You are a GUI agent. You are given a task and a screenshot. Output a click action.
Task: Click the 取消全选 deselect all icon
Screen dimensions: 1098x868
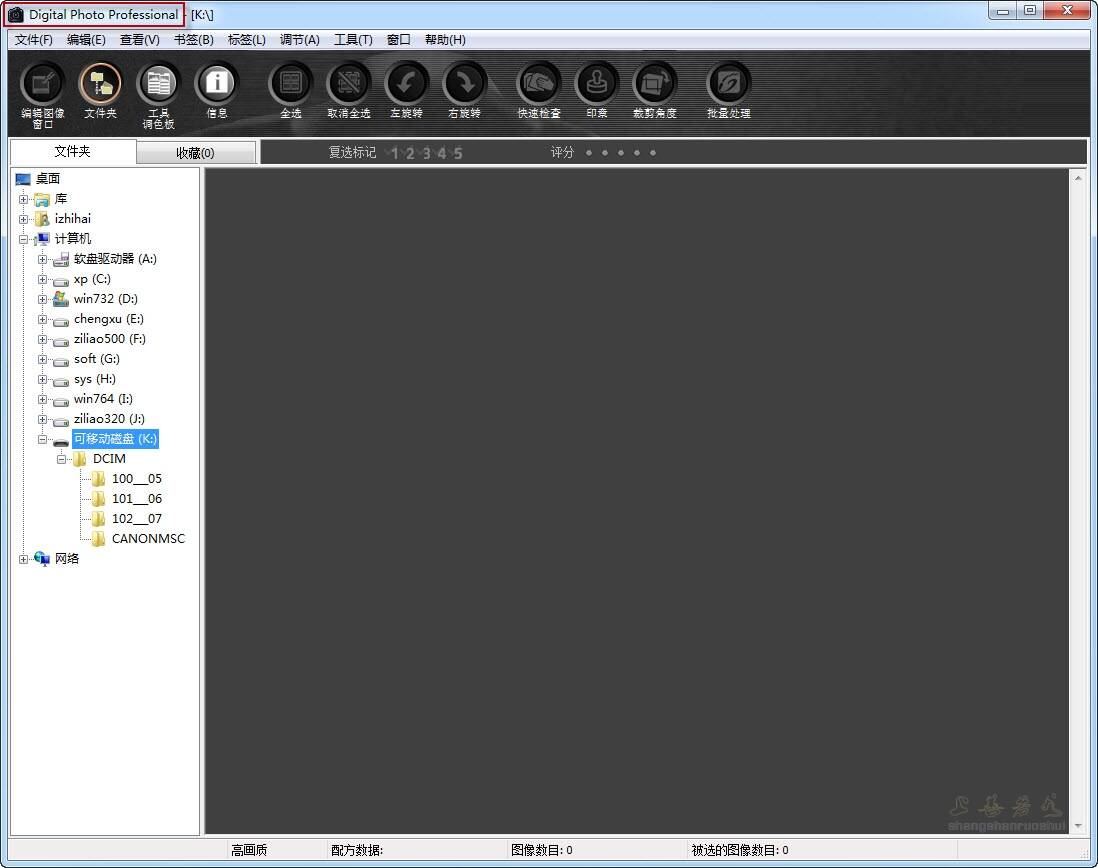click(x=349, y=84)
